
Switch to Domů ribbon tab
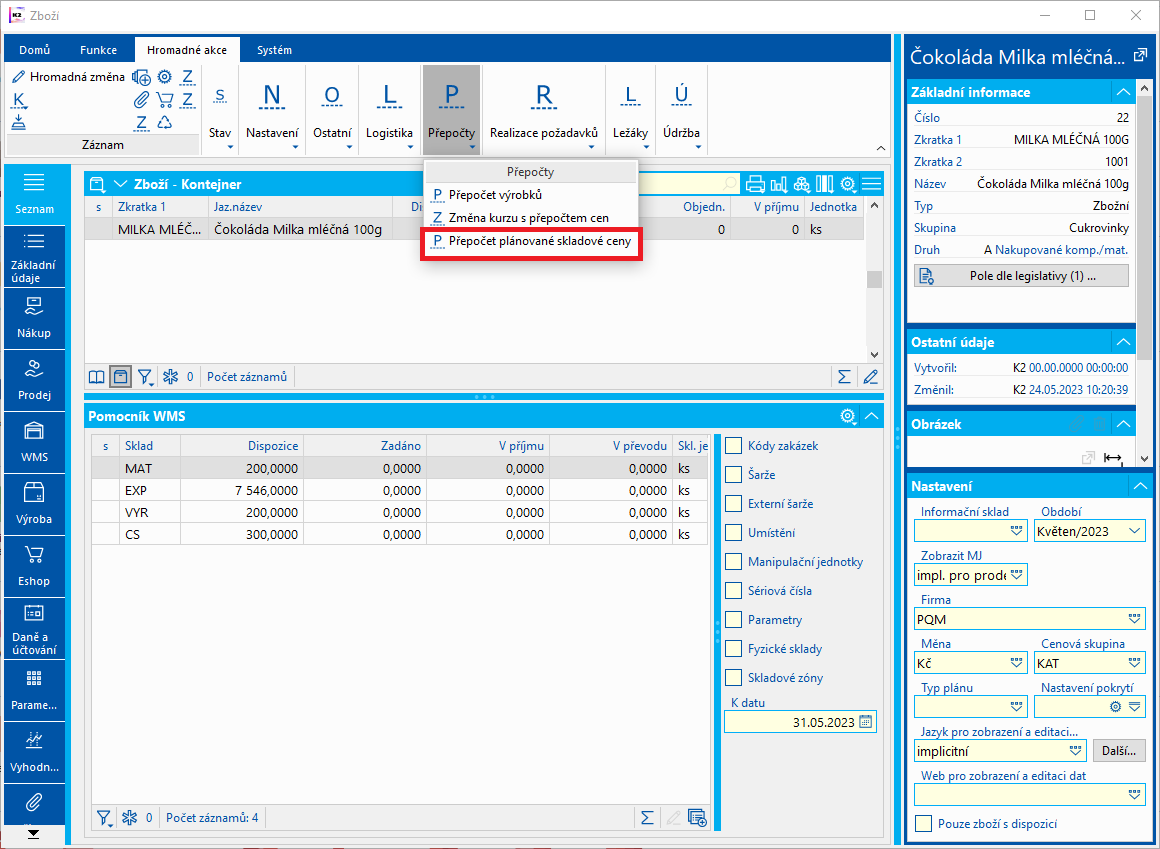point(35,50)
